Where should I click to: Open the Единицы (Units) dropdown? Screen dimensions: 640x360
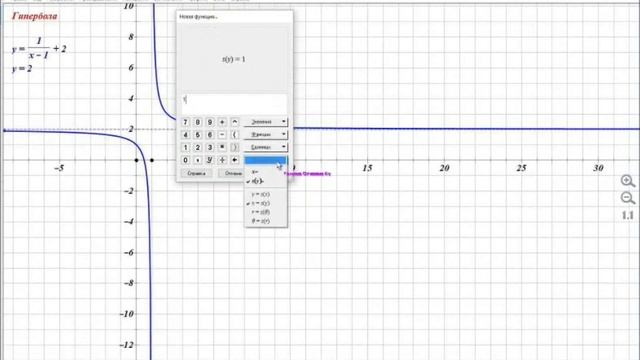click(265, 147)
